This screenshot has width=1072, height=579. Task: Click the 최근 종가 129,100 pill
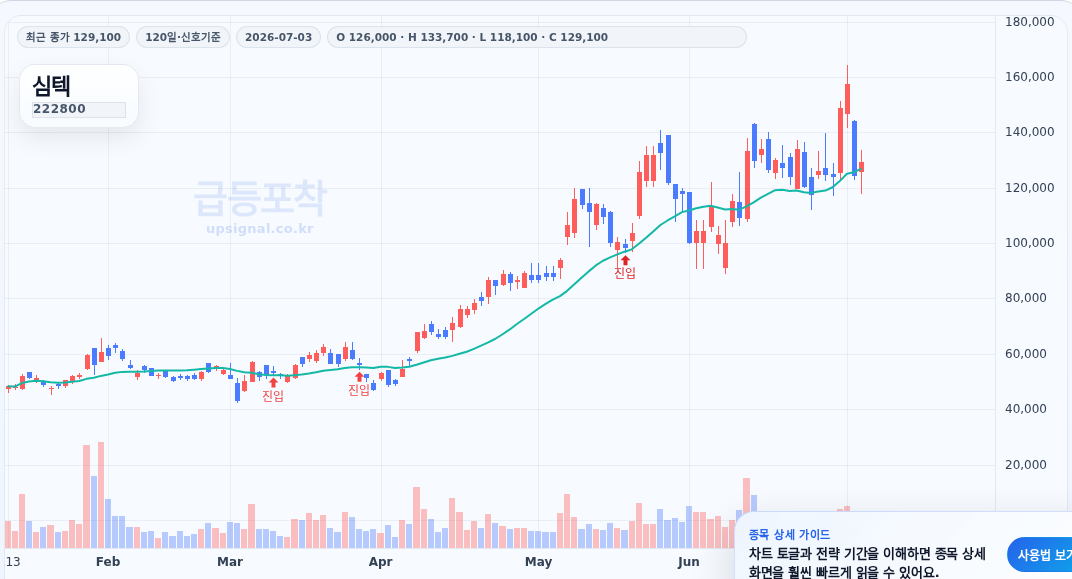[x=73, y=37]
